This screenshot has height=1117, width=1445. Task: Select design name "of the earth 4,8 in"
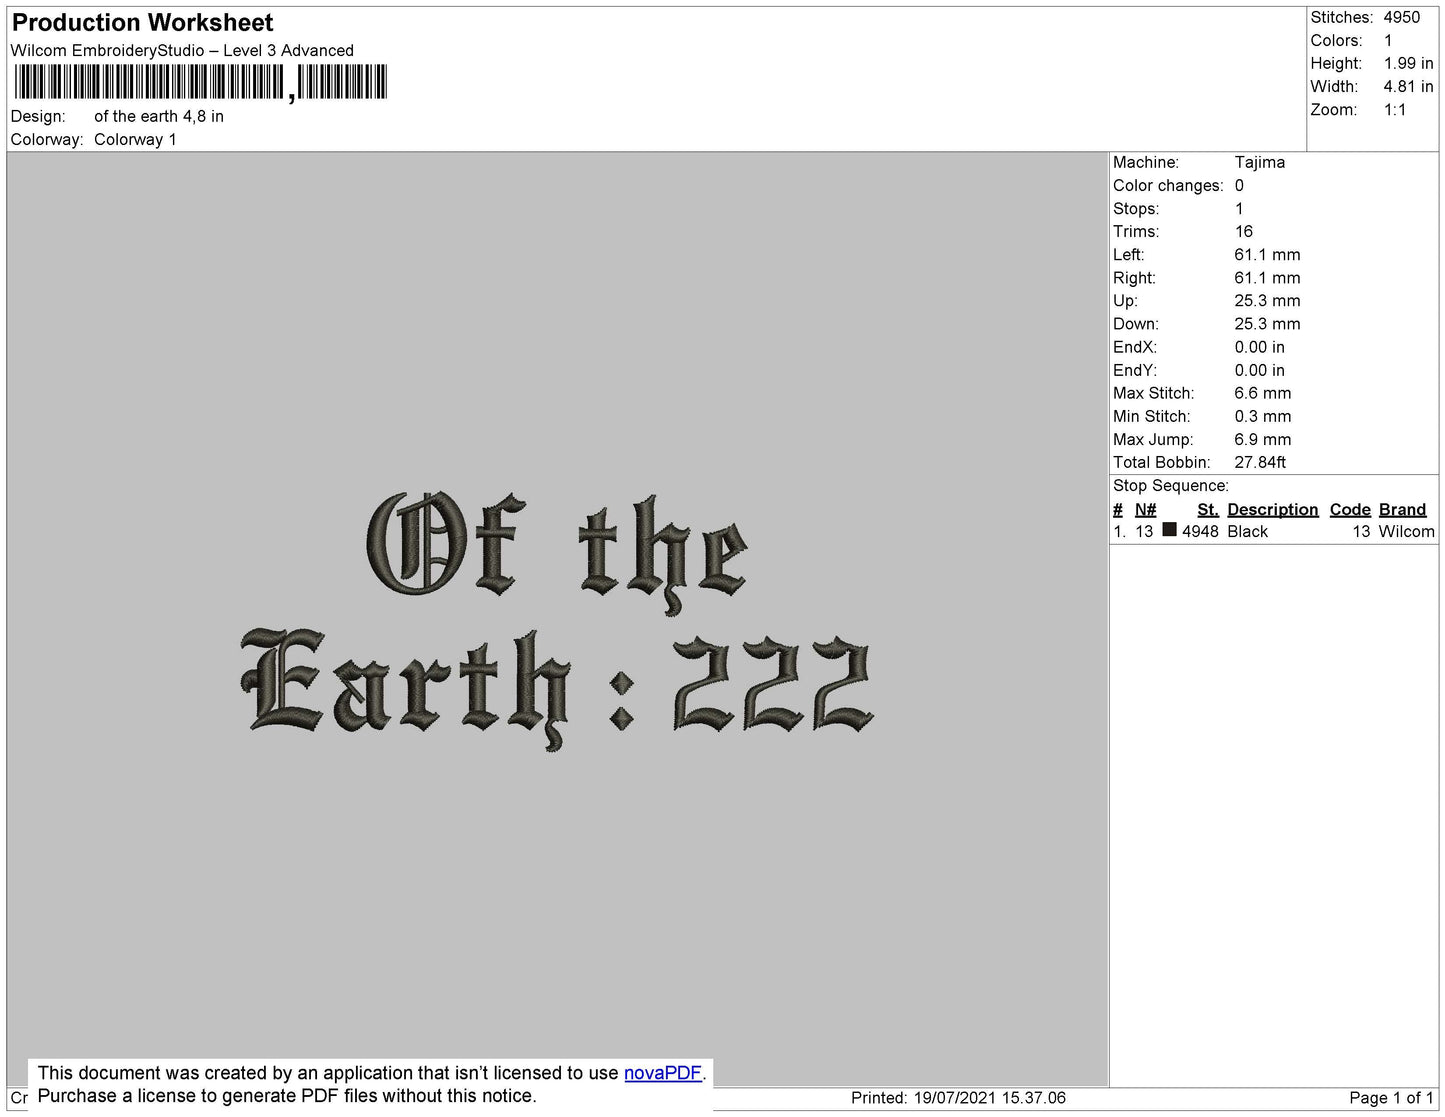coord(159,116)
